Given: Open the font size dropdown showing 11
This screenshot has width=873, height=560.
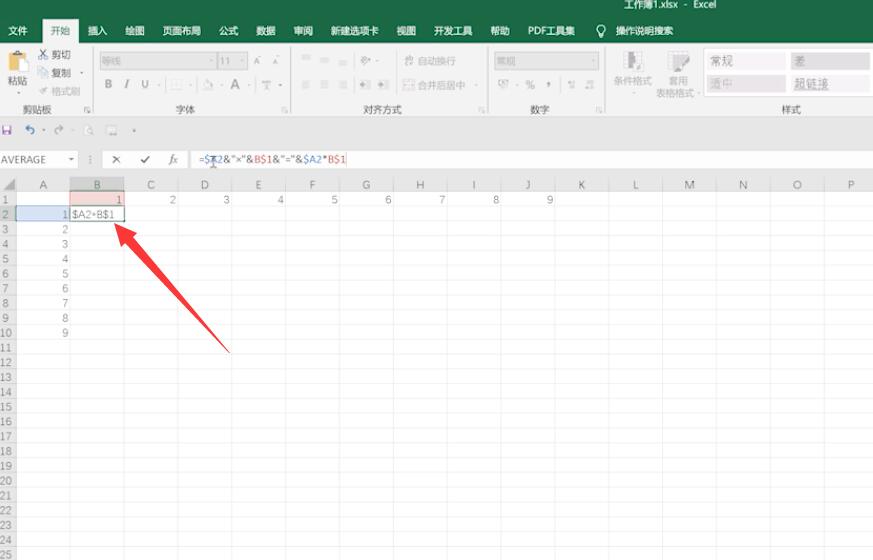Looking at the screenshot, I should pyautogui.click(x=243, y=61).
